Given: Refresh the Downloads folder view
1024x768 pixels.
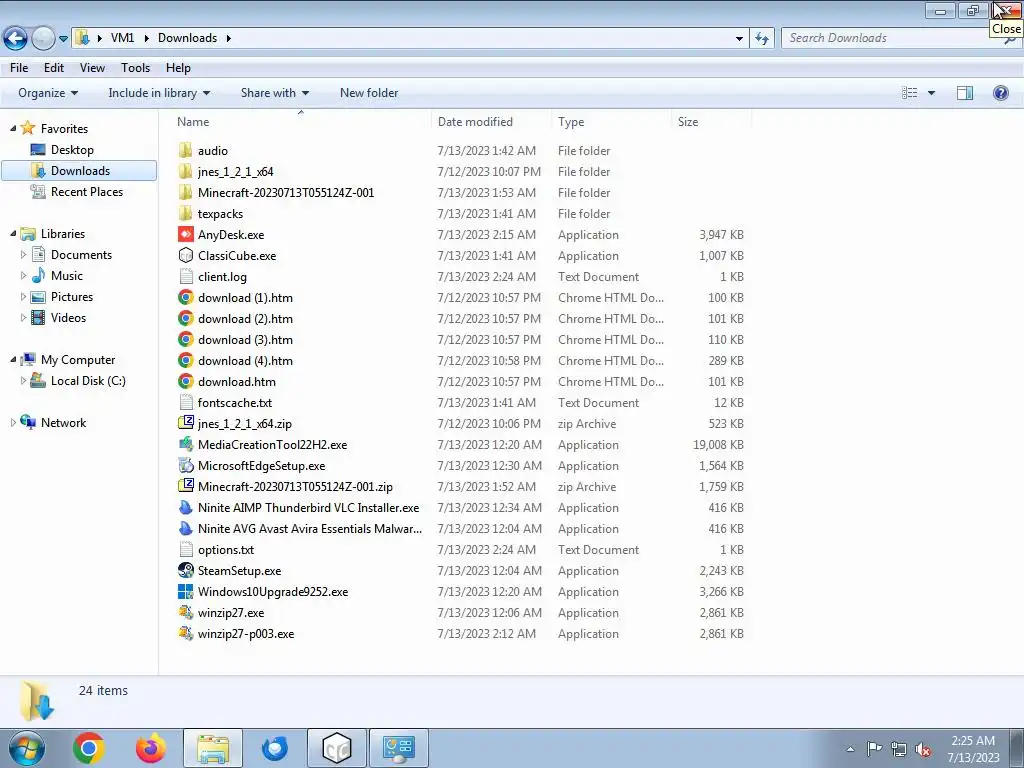Looking at the screenshot, I should pos(761,38).
